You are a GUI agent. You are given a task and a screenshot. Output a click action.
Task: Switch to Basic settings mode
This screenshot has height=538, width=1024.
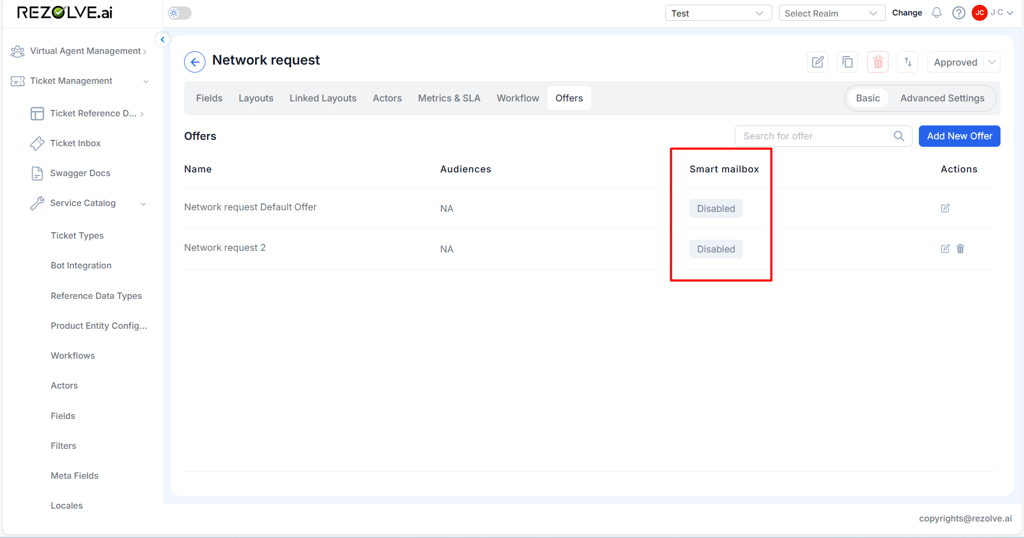[868, 98]
